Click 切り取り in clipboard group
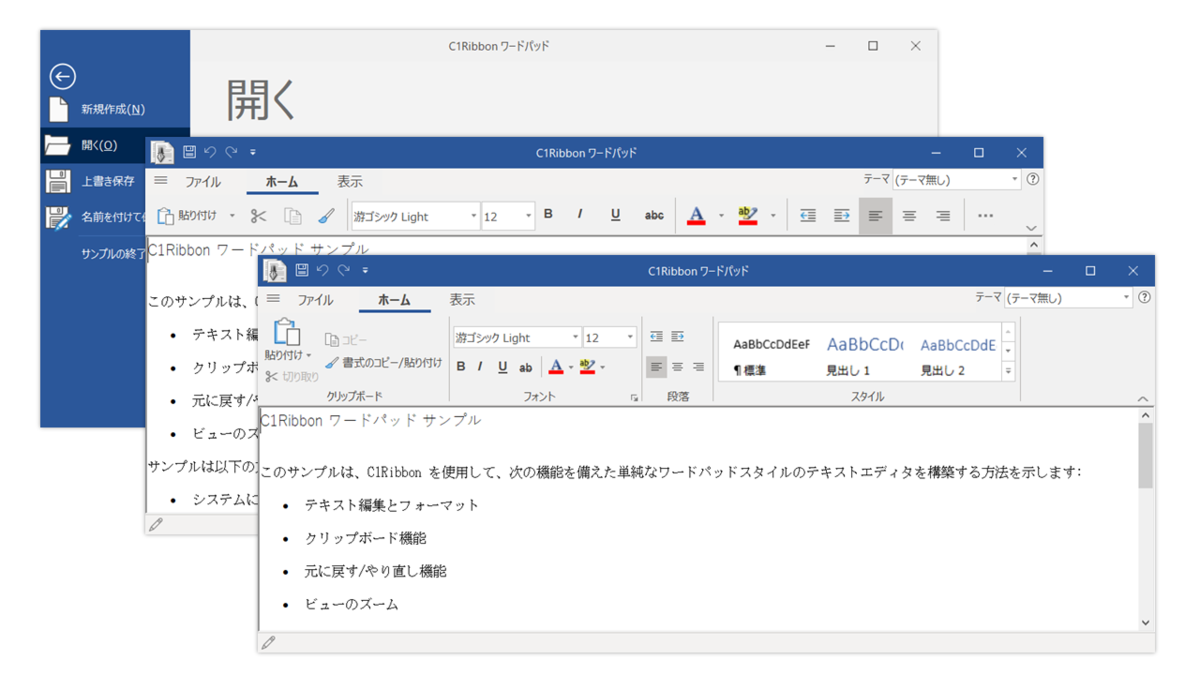The height and width of the screenshot is (675, 1200). [x=292, y=377]
